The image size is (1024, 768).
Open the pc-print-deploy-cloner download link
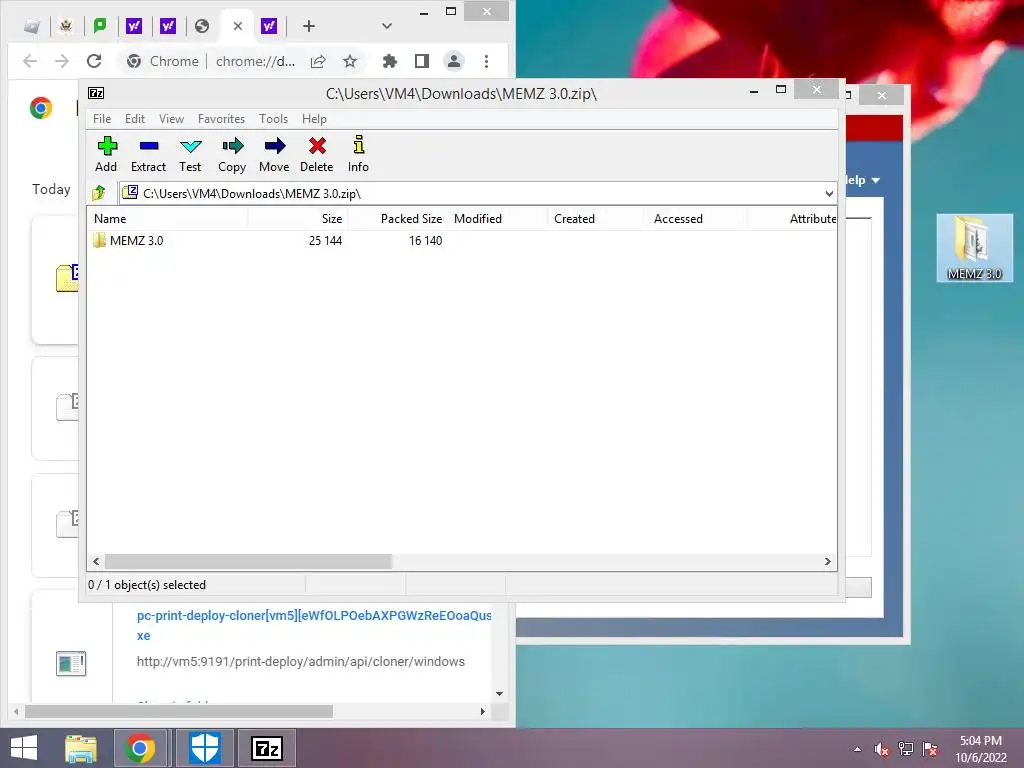pyautogui.click(x=314, y=625)
